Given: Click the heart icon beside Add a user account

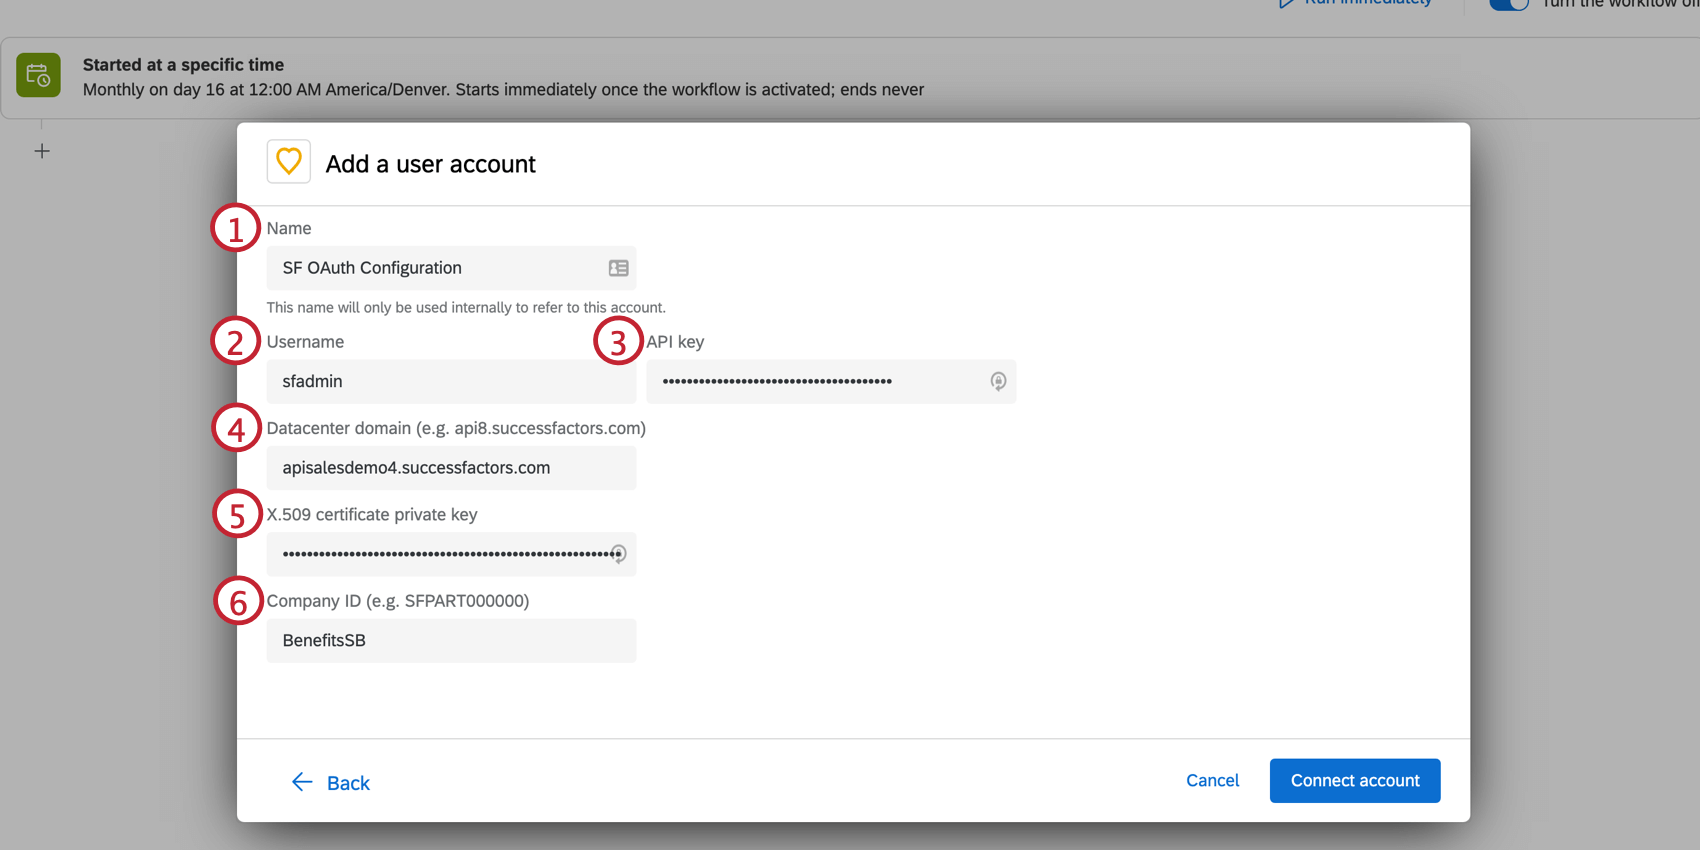Looking at the screenshot, I should 289,162.
